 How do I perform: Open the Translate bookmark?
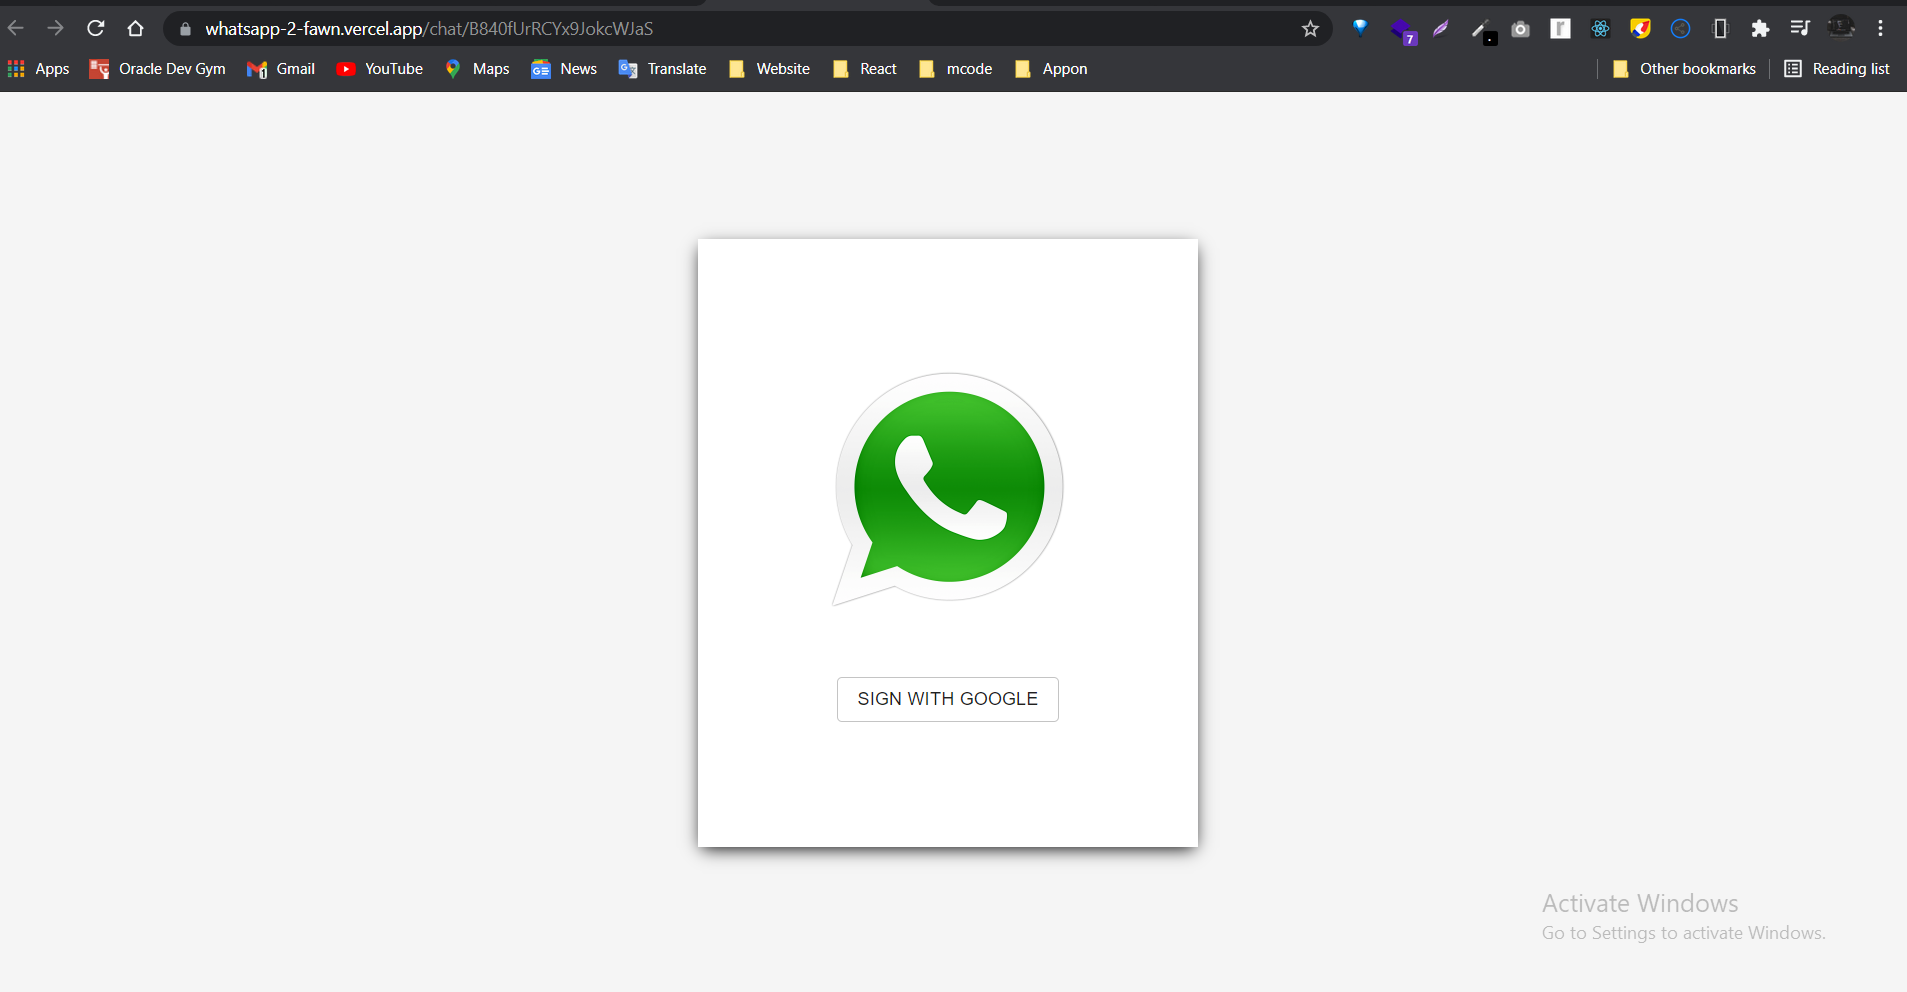663,69
